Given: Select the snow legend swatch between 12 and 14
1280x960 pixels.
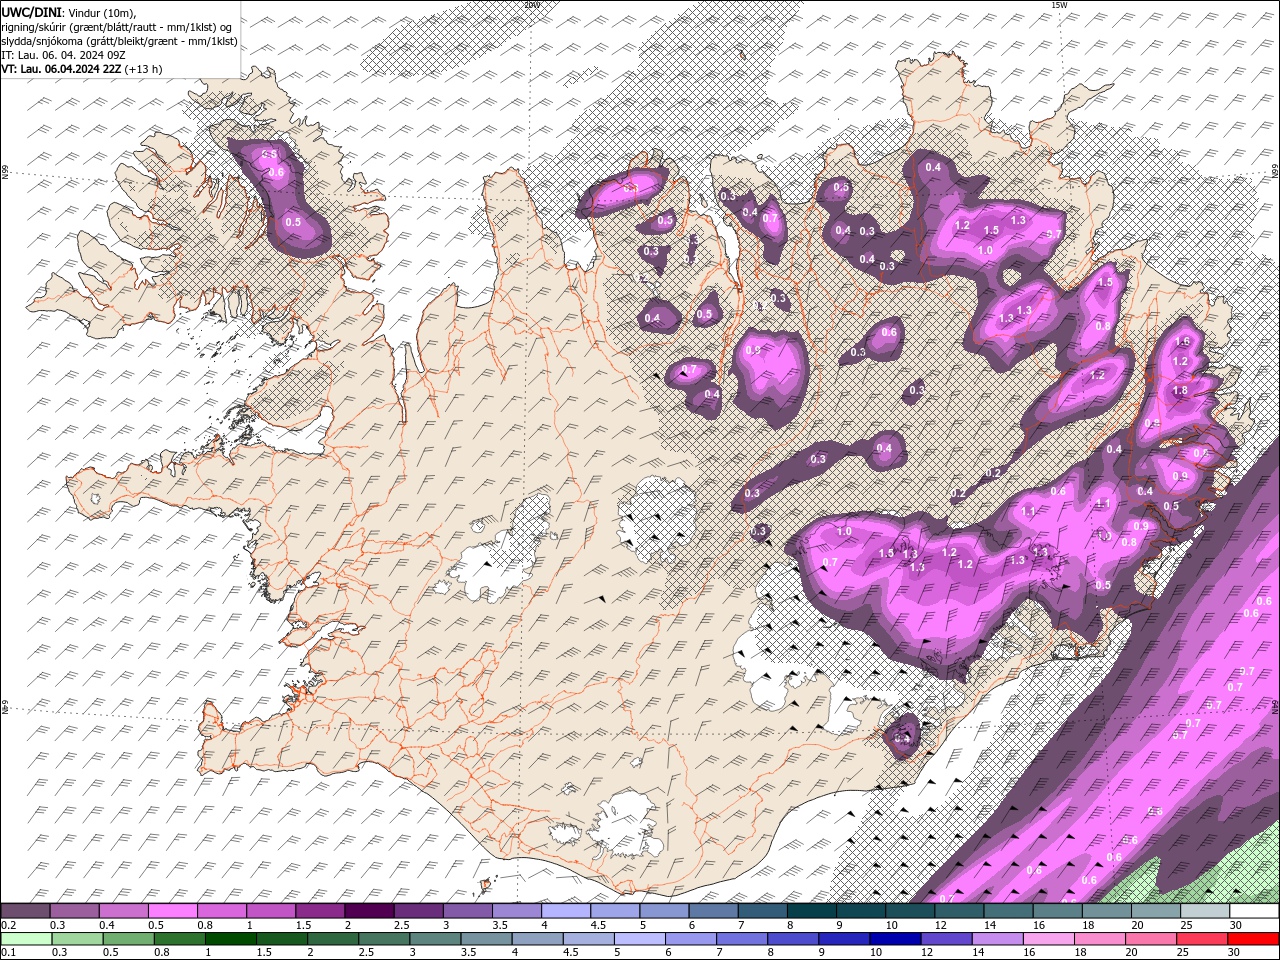Looking at the screenshot, I should pyautogui.click(x=959, y=911).
